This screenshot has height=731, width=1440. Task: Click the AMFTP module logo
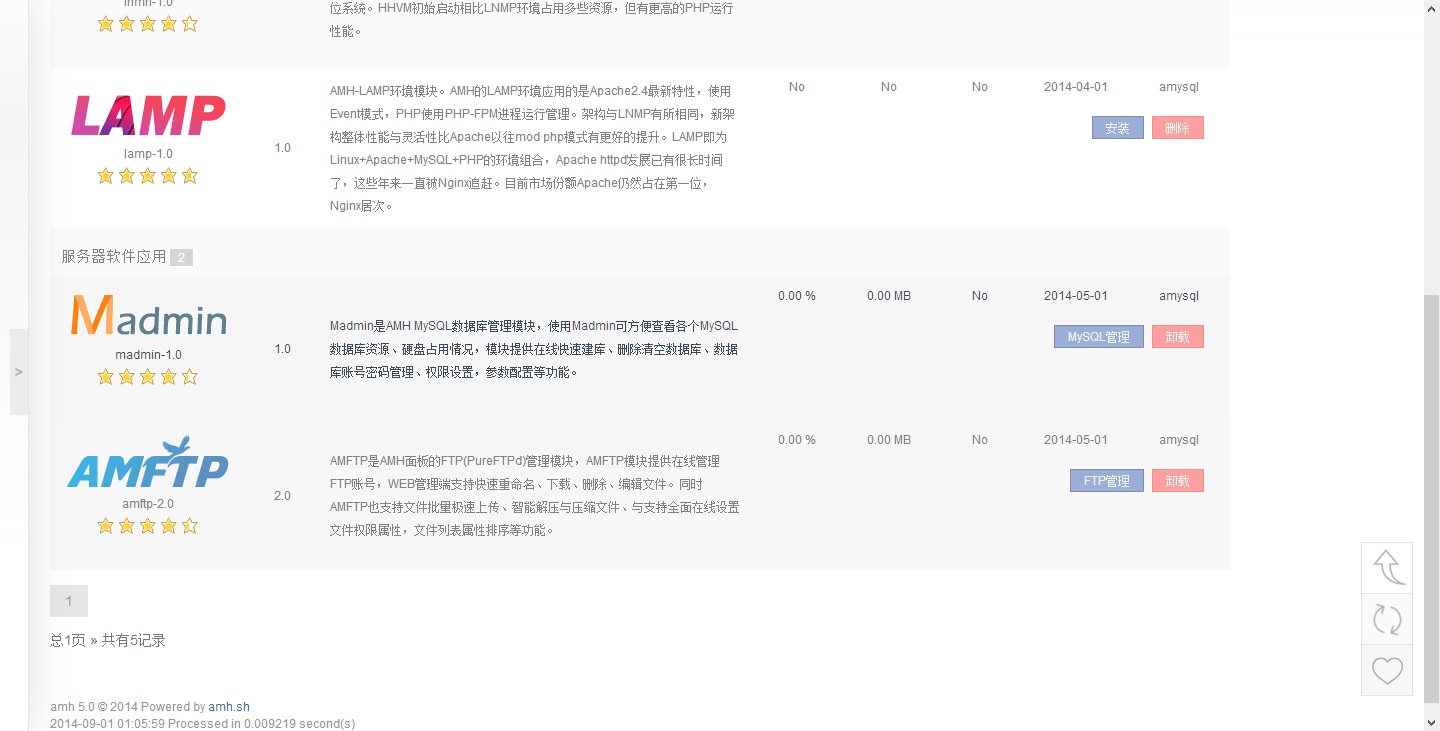(148, 463)
